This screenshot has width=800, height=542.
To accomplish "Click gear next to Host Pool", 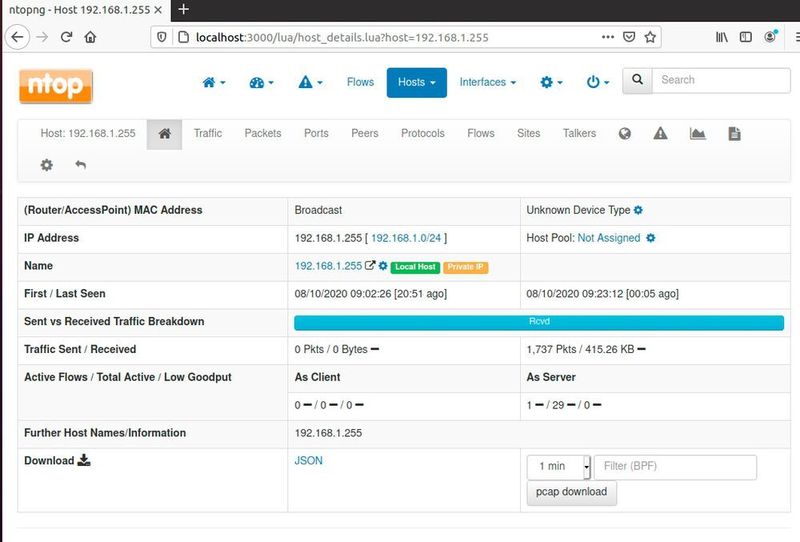I will (x=651, y=238).
